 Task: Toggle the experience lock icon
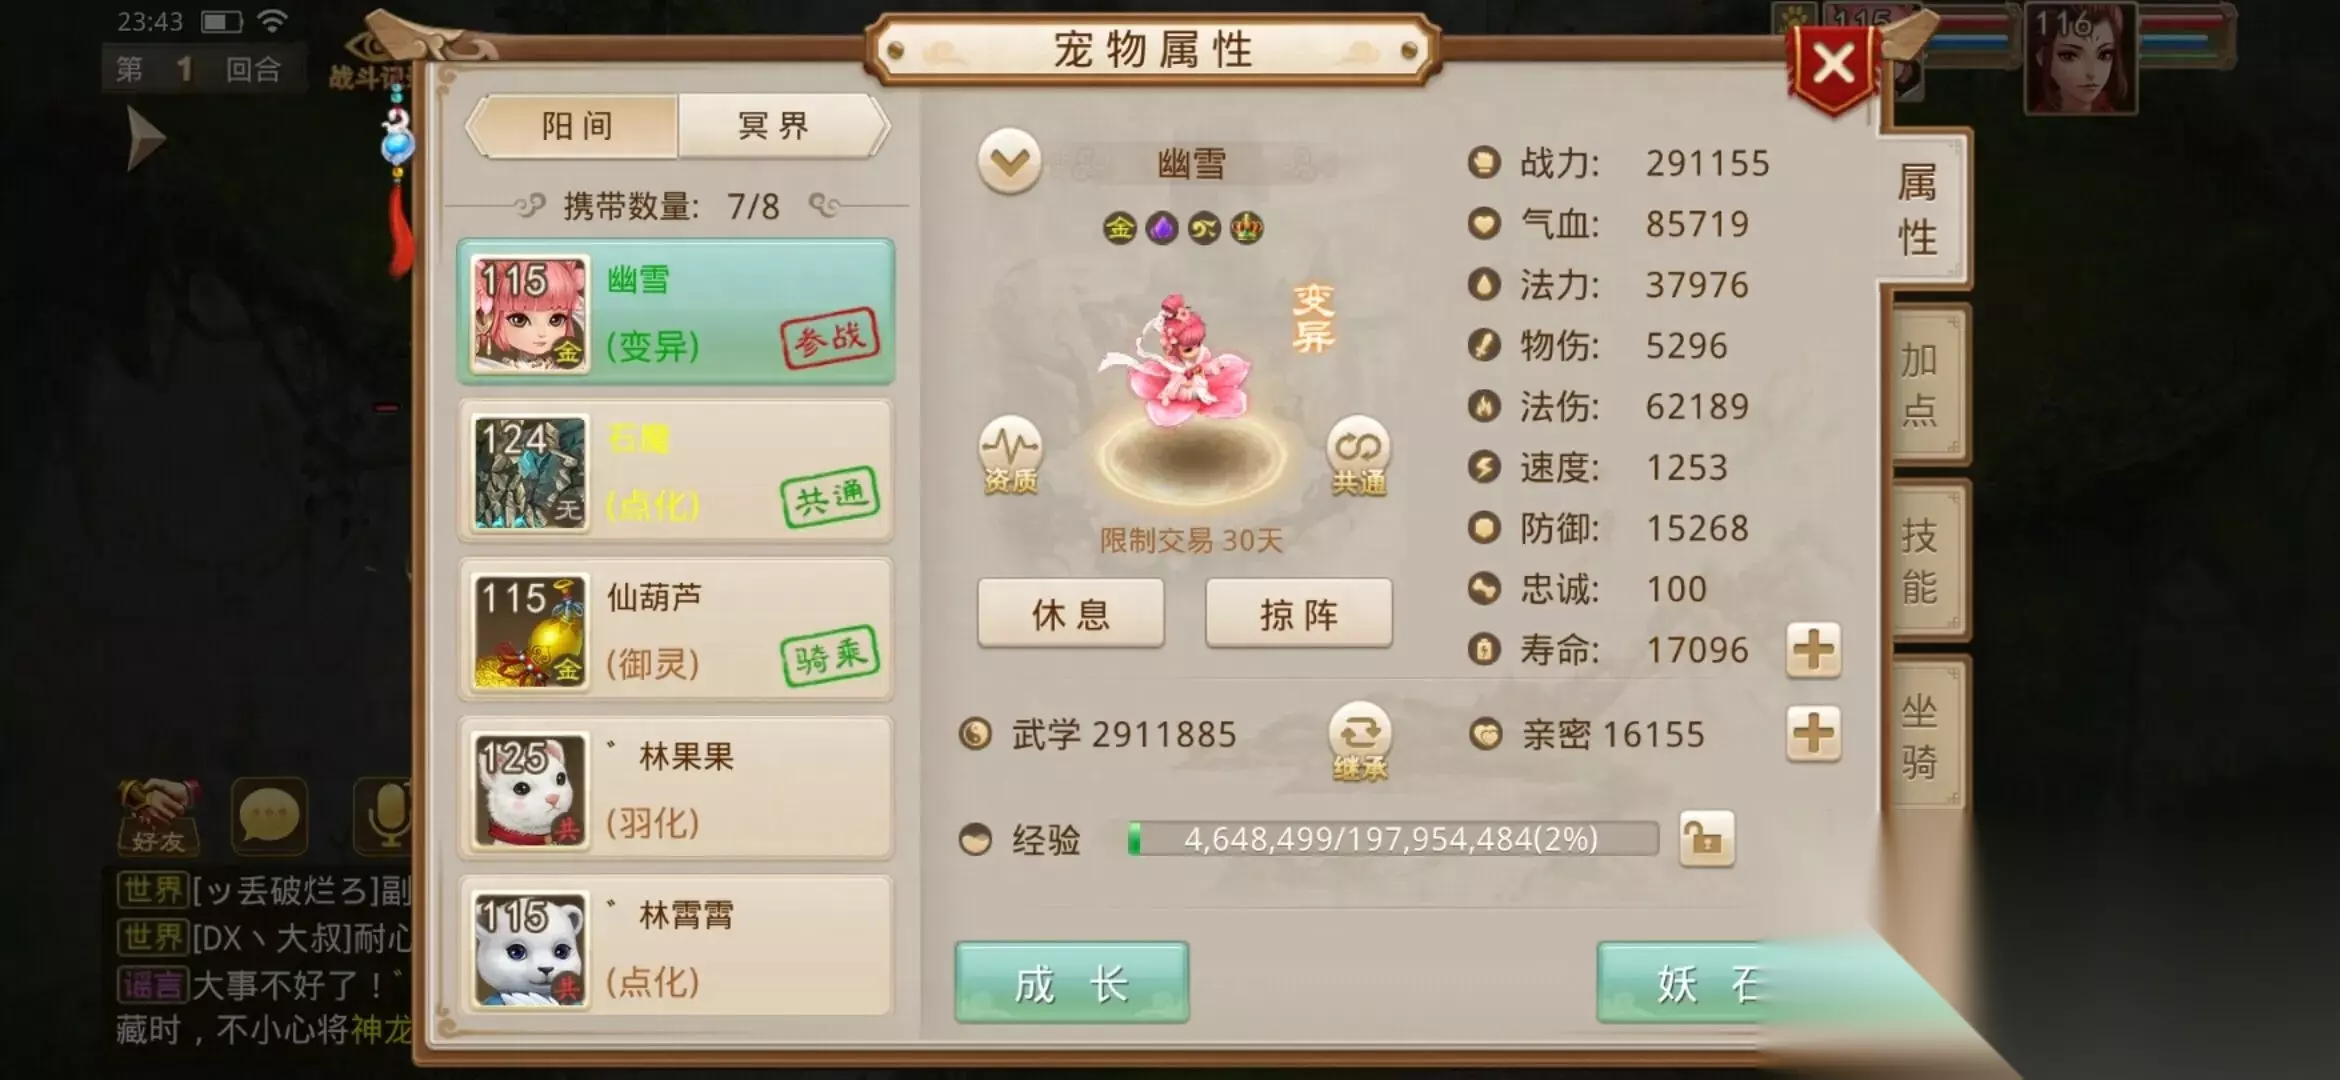[x=1706, y=839]
